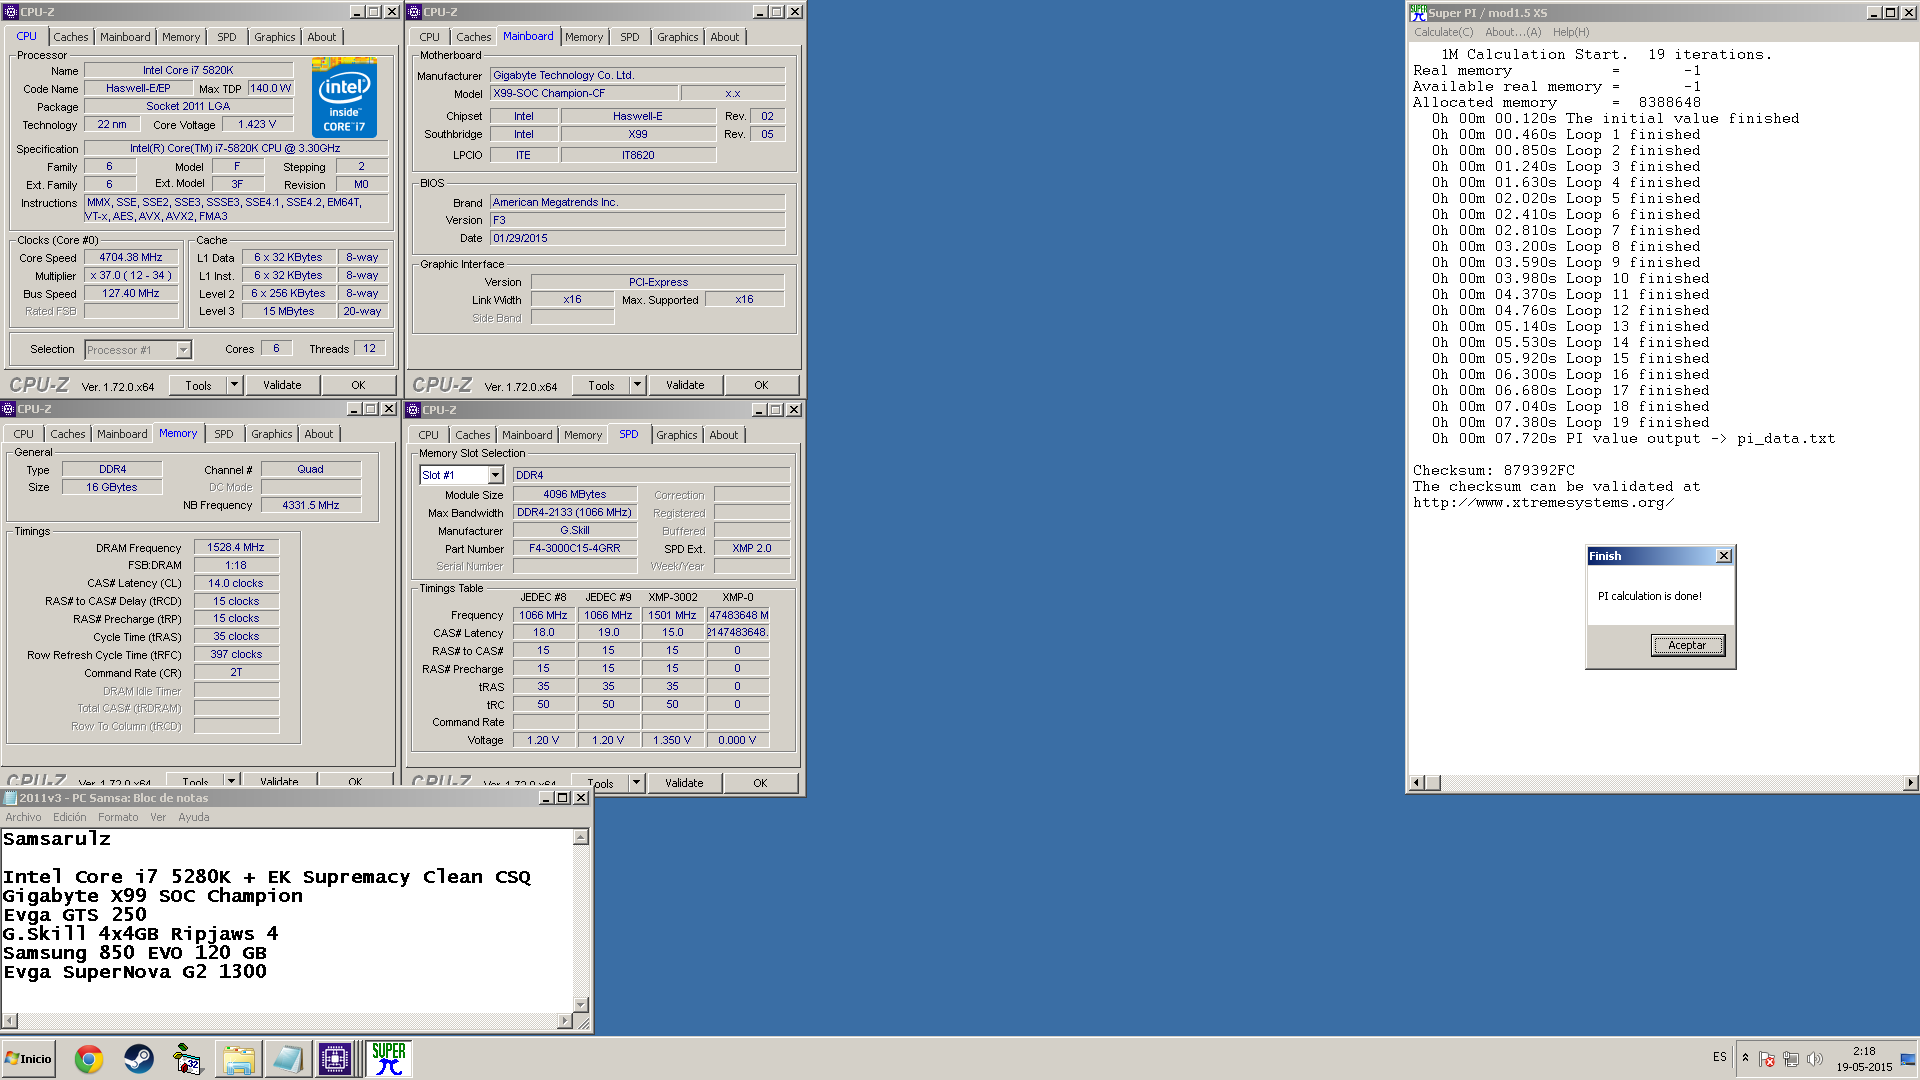Open Graphics tab in Mainboard window
Image resolution: width=1920 pixels, height=1080 pixels.
(x=677, y=37)
